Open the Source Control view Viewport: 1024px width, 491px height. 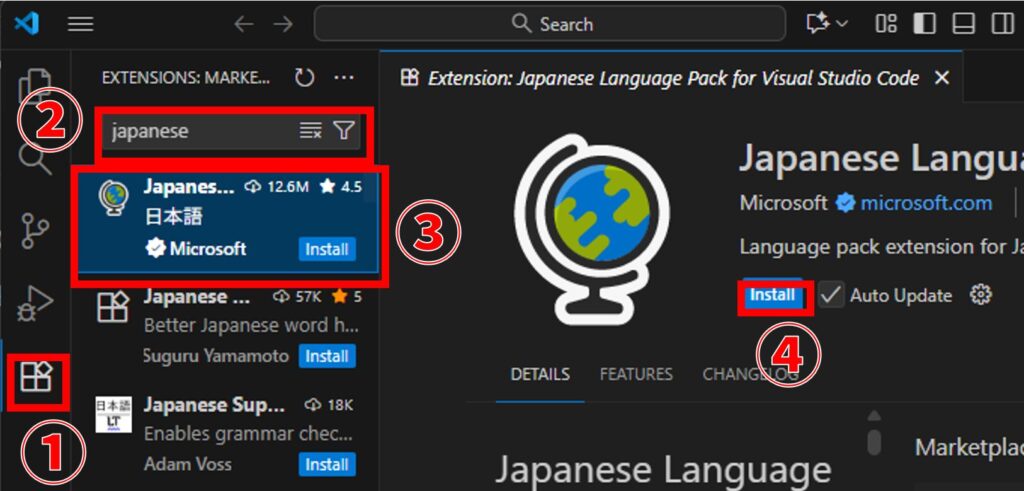pos(35,230)
